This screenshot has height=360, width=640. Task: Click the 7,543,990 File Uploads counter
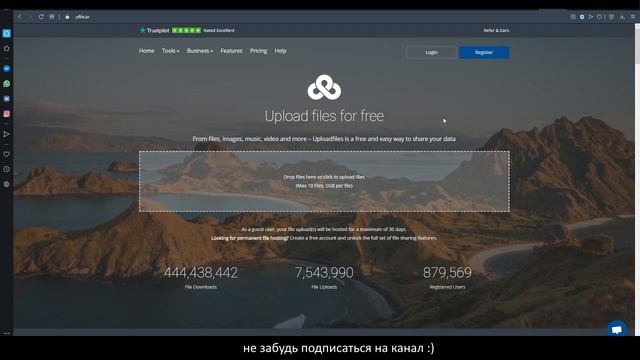point(324,278)
